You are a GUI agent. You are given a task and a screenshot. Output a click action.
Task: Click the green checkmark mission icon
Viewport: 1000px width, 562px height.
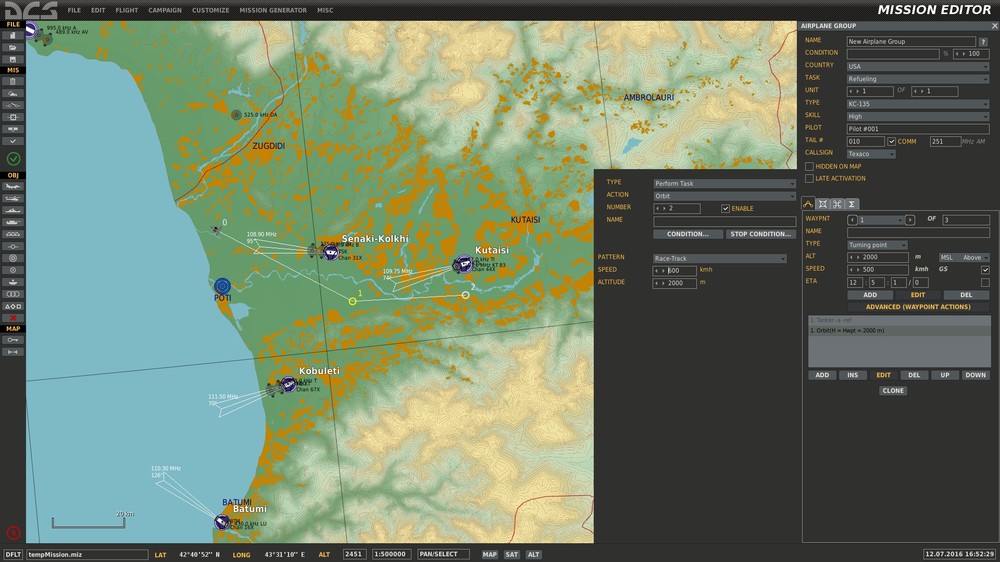(x=13, y=158)
